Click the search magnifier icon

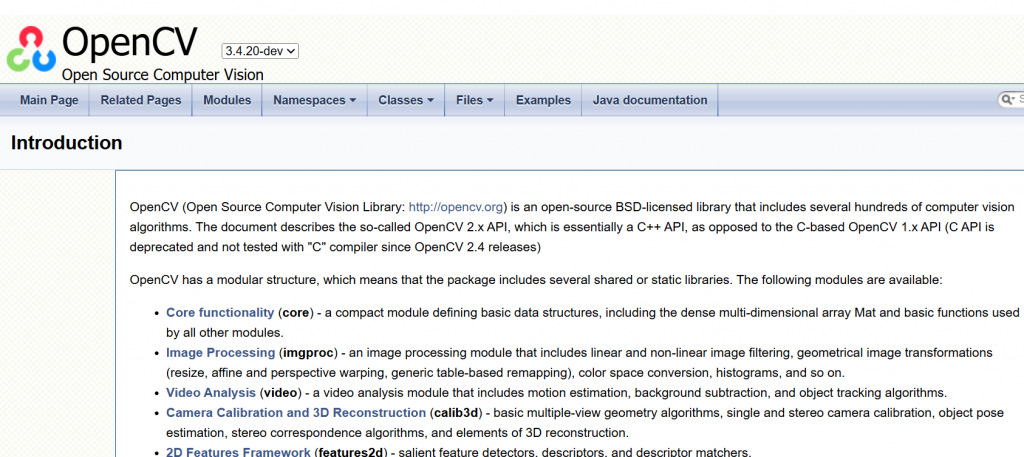[1006, 100]
